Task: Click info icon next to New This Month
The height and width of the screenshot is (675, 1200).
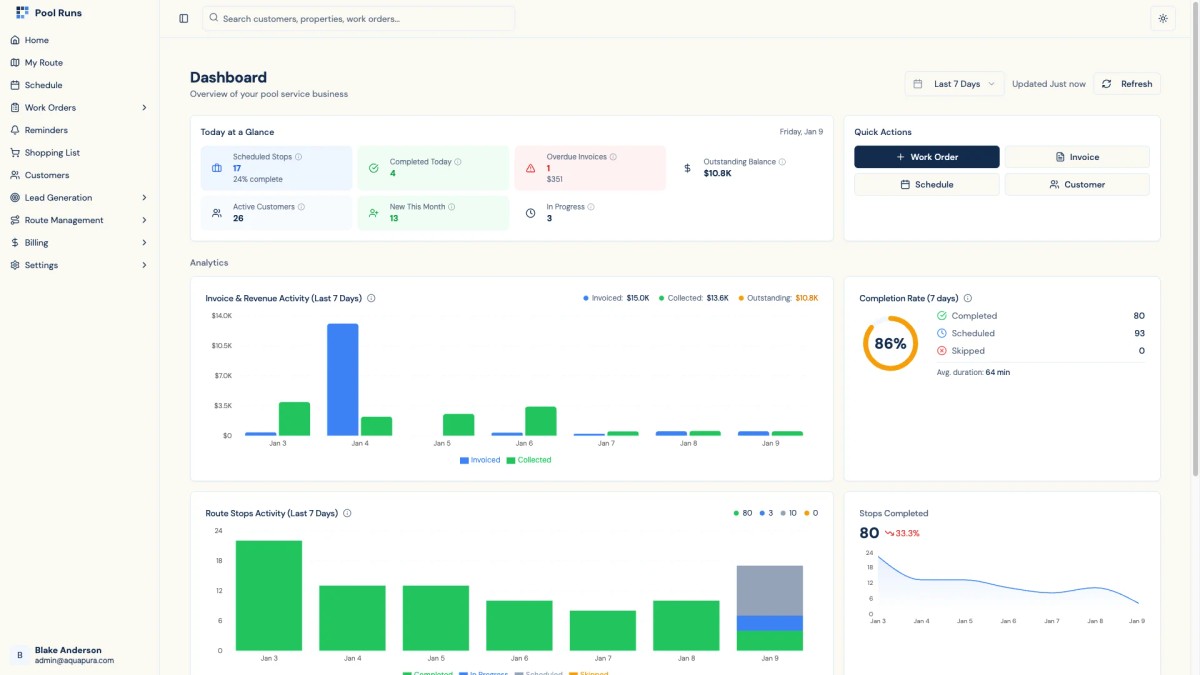Action: 452,207
